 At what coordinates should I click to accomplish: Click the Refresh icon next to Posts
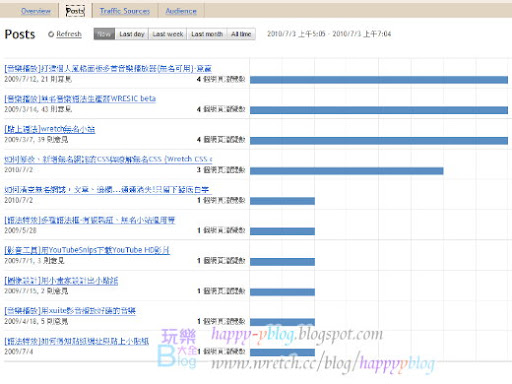(x=51, y=34)
